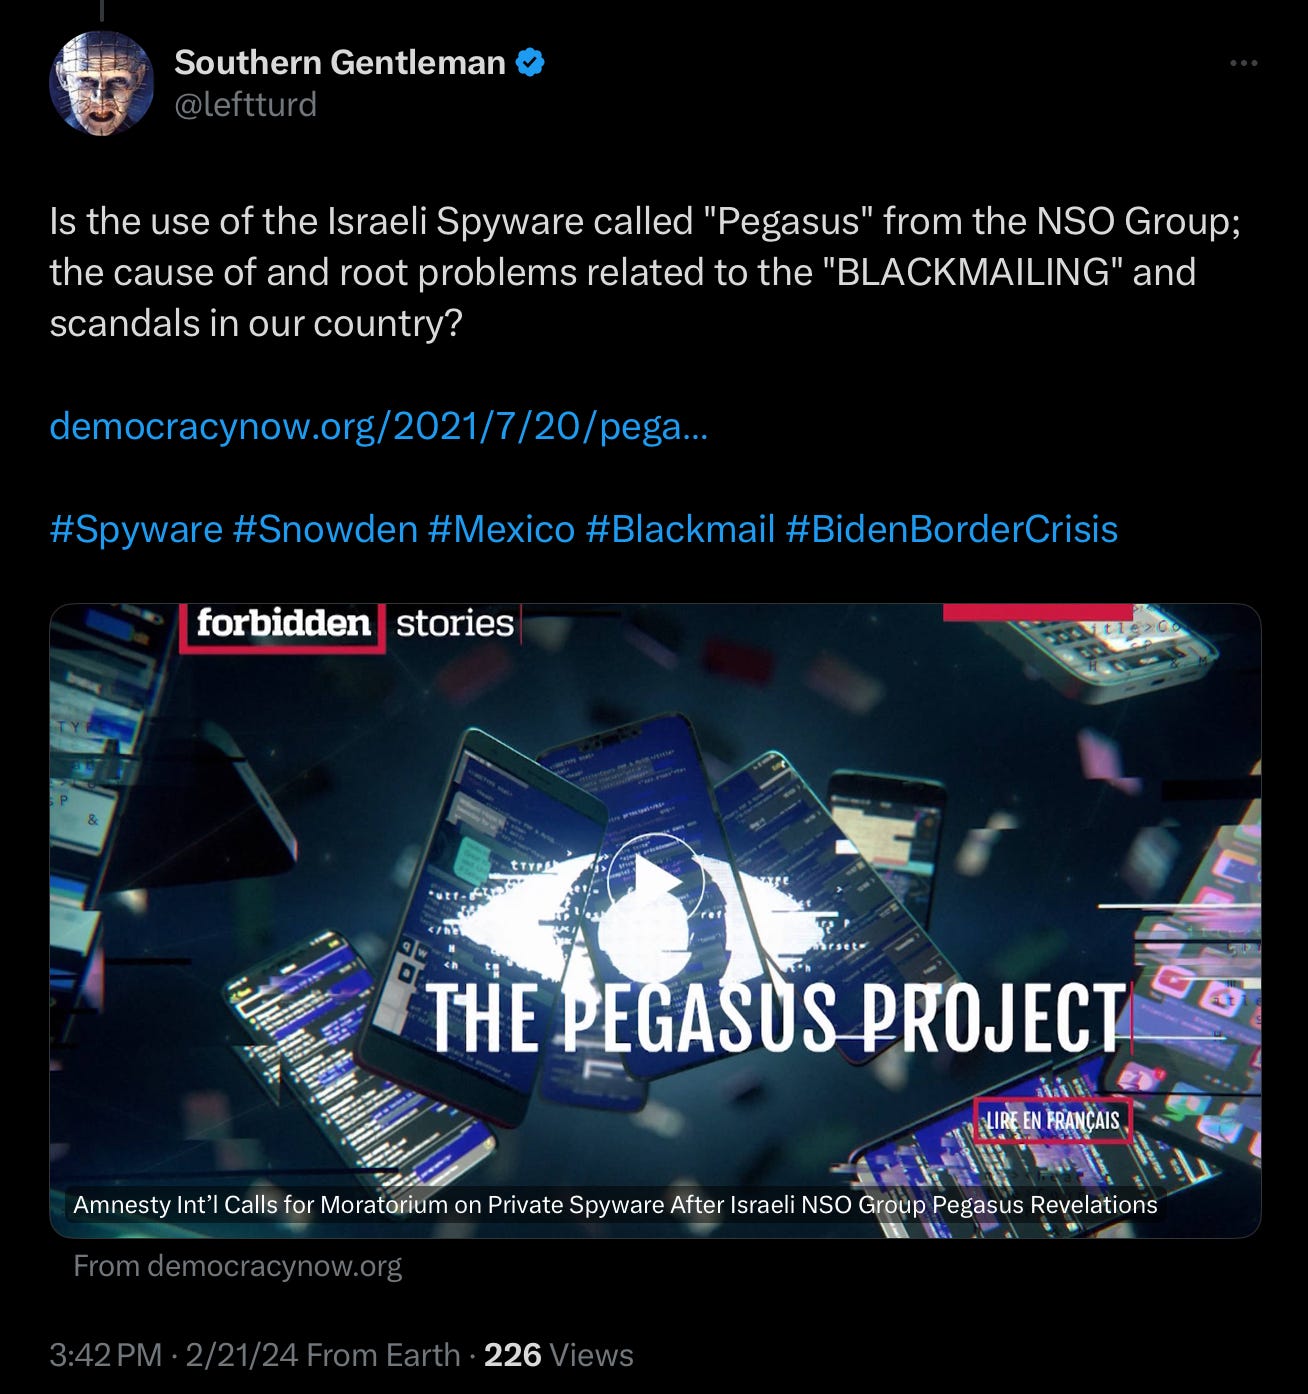
Task: Open the three-dot more options menu
Action: click(1243, 63)
